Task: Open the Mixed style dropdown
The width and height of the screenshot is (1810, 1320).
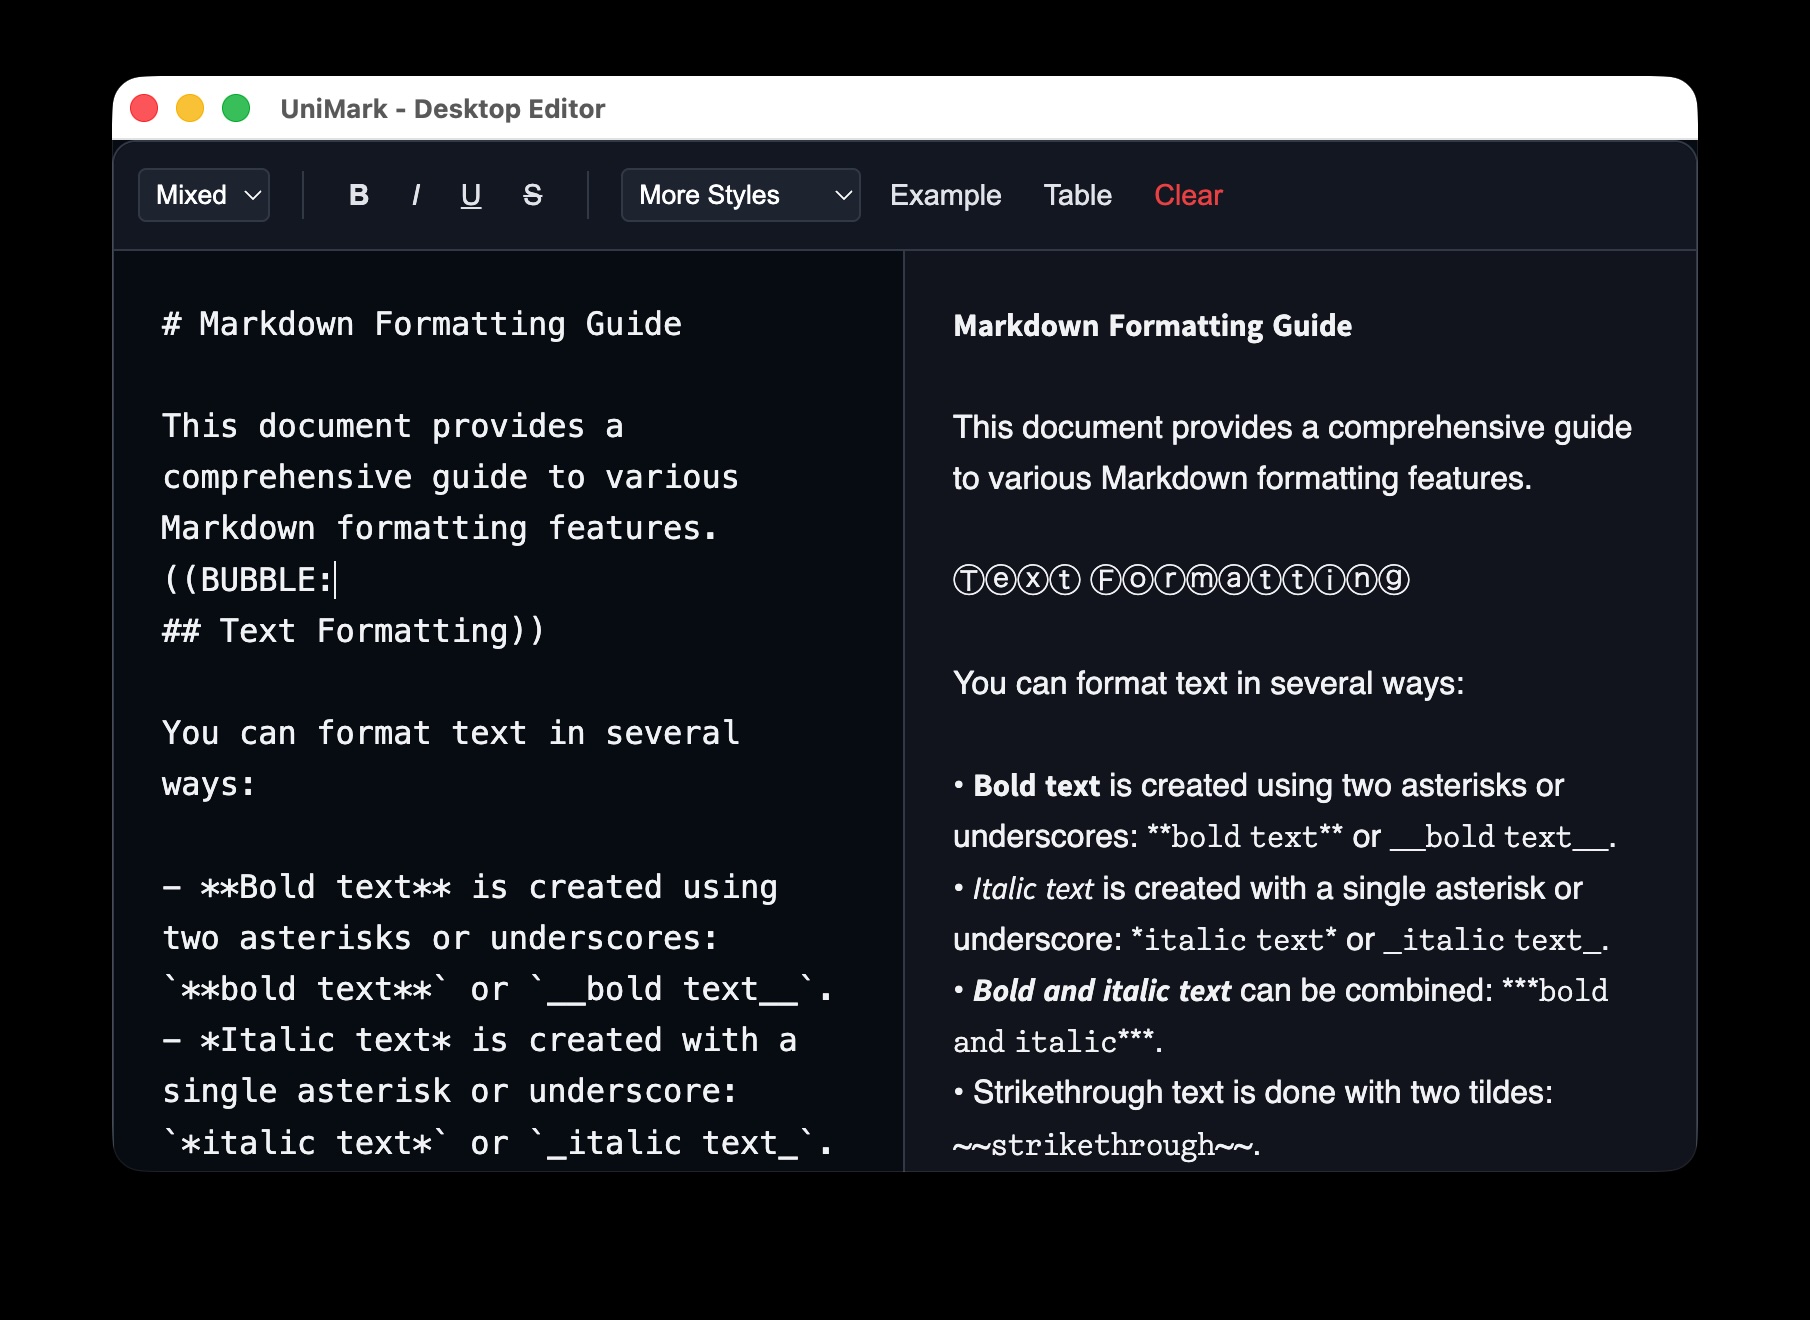Action: (x=204, y=195)
